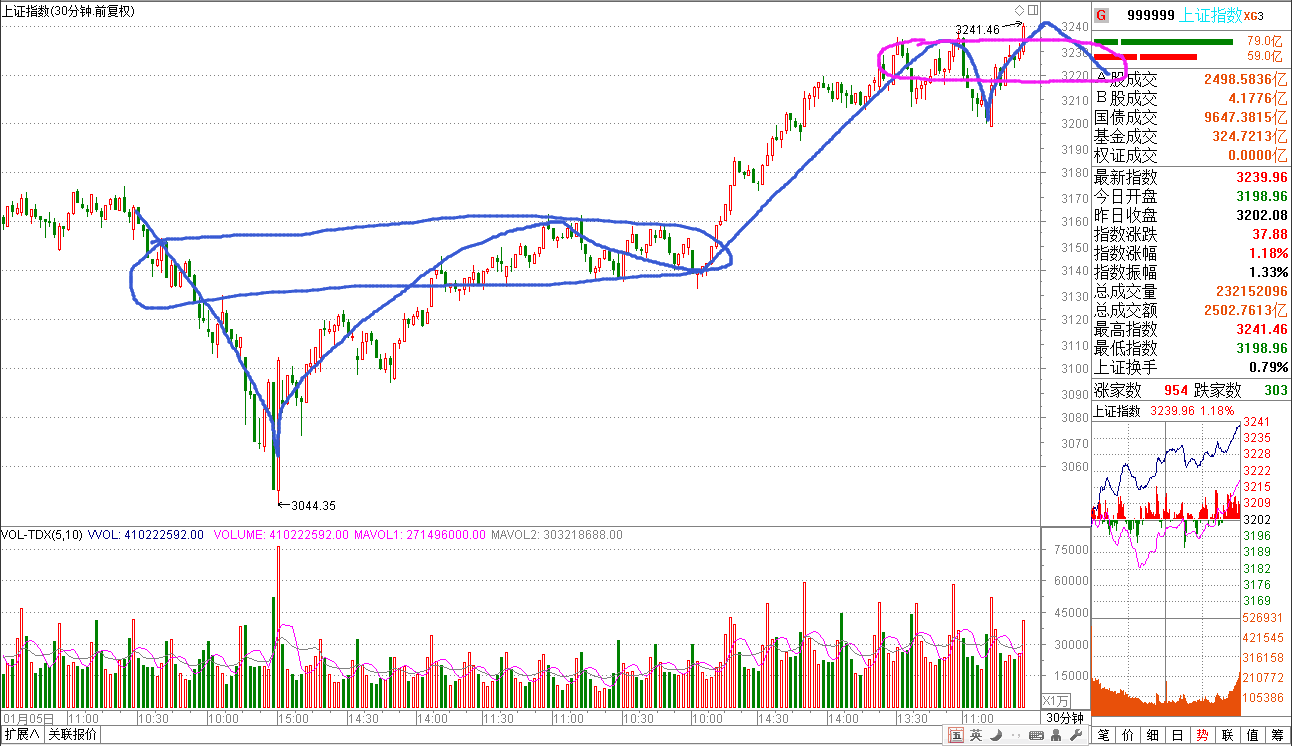The height and width of the screenshot is (746, 1292).
Task: Open the 筹 chip distribution tab
Action: click(1276, 736)
